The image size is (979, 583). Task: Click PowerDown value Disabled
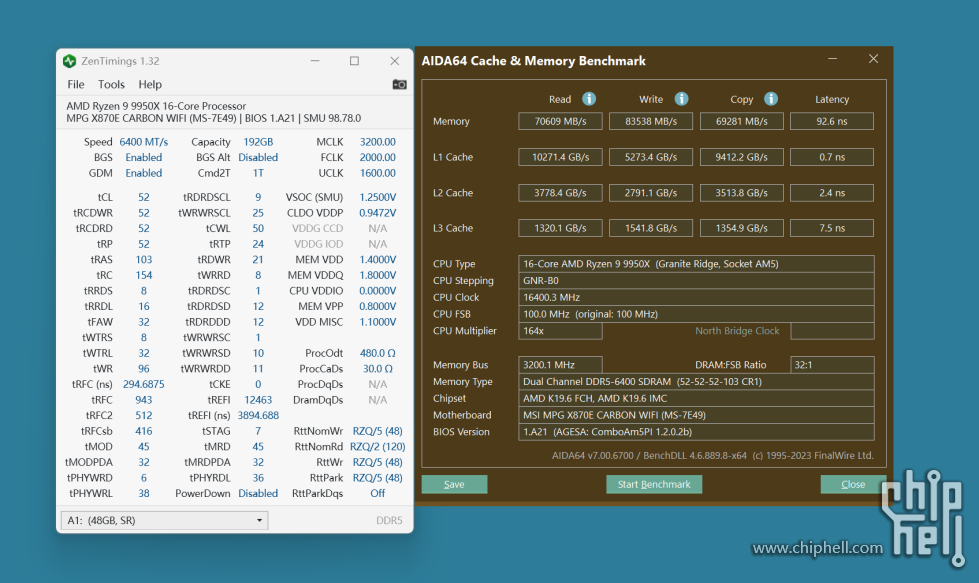point(258,493)
